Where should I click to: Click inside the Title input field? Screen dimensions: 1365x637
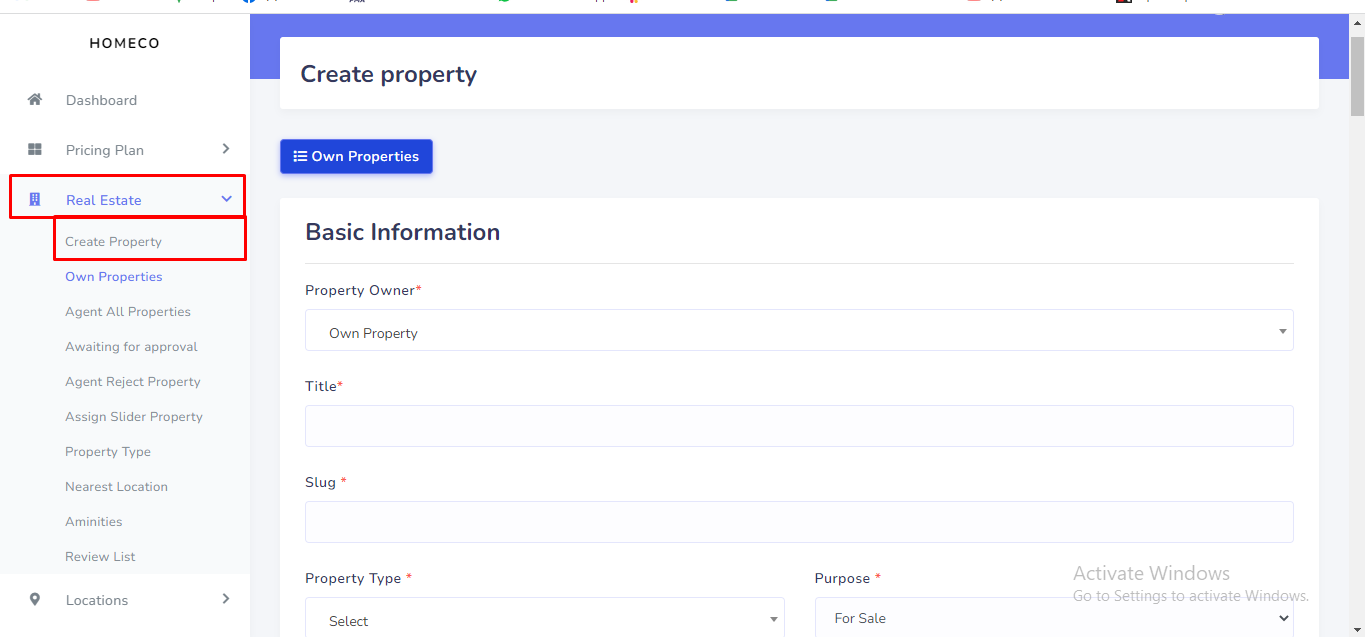click(x=798, y=426)
